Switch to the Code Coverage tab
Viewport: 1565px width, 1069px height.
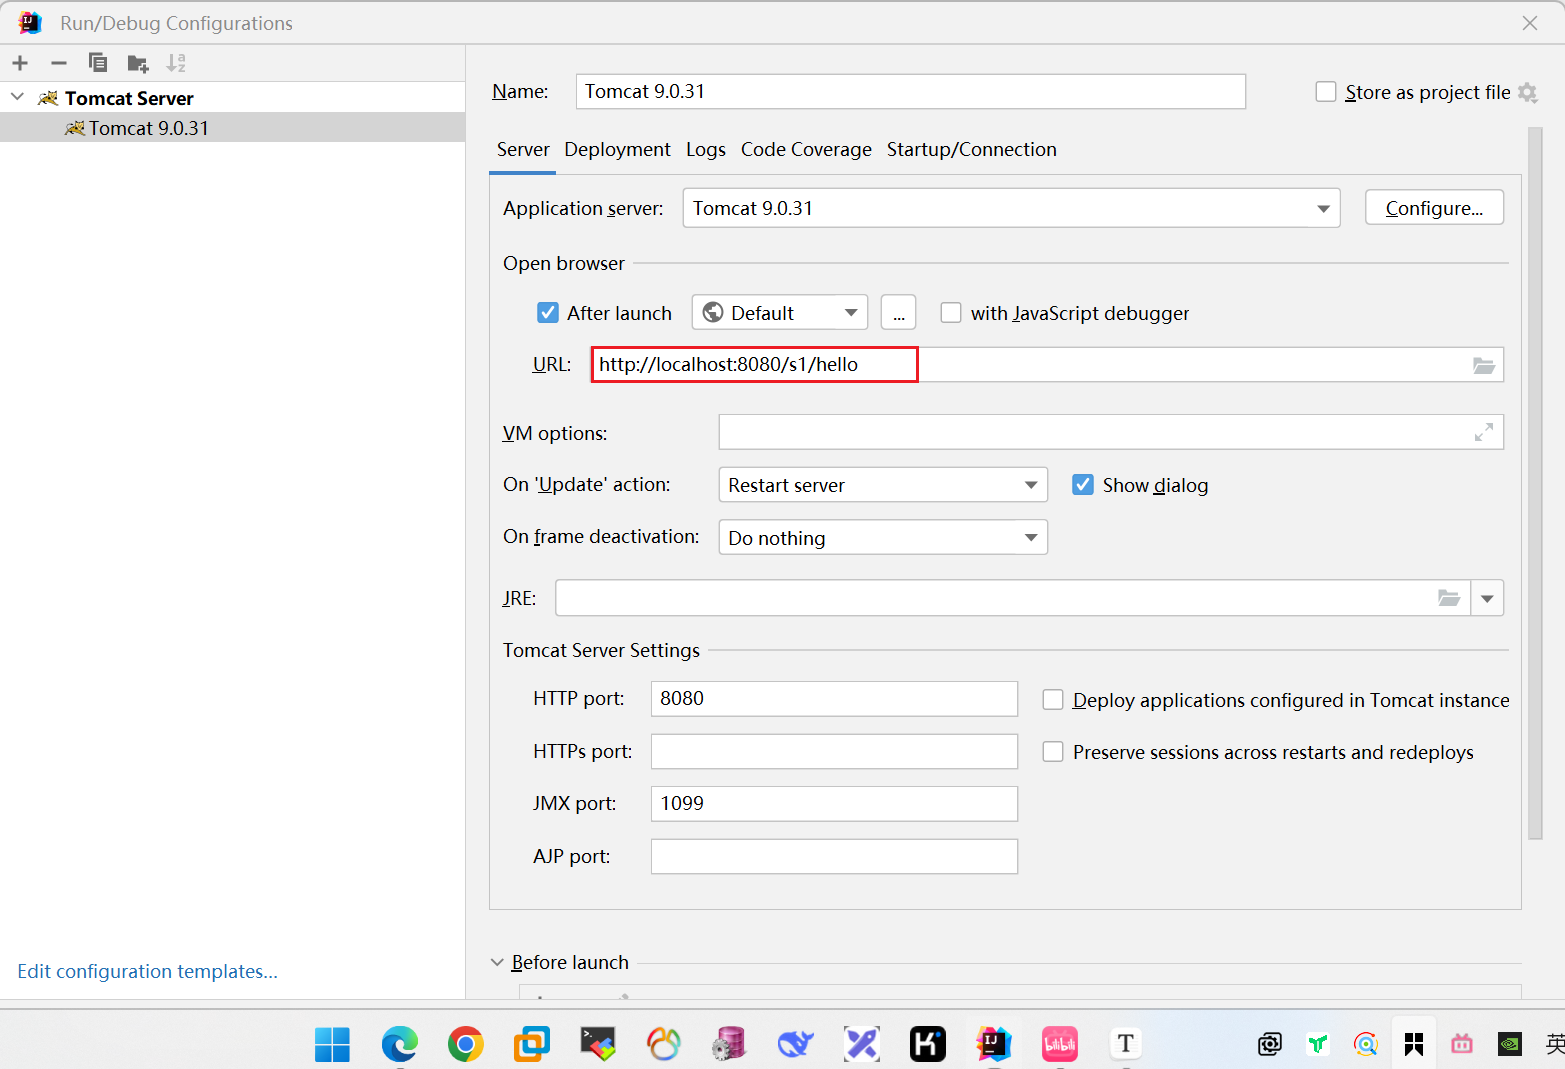coord(806,149)
